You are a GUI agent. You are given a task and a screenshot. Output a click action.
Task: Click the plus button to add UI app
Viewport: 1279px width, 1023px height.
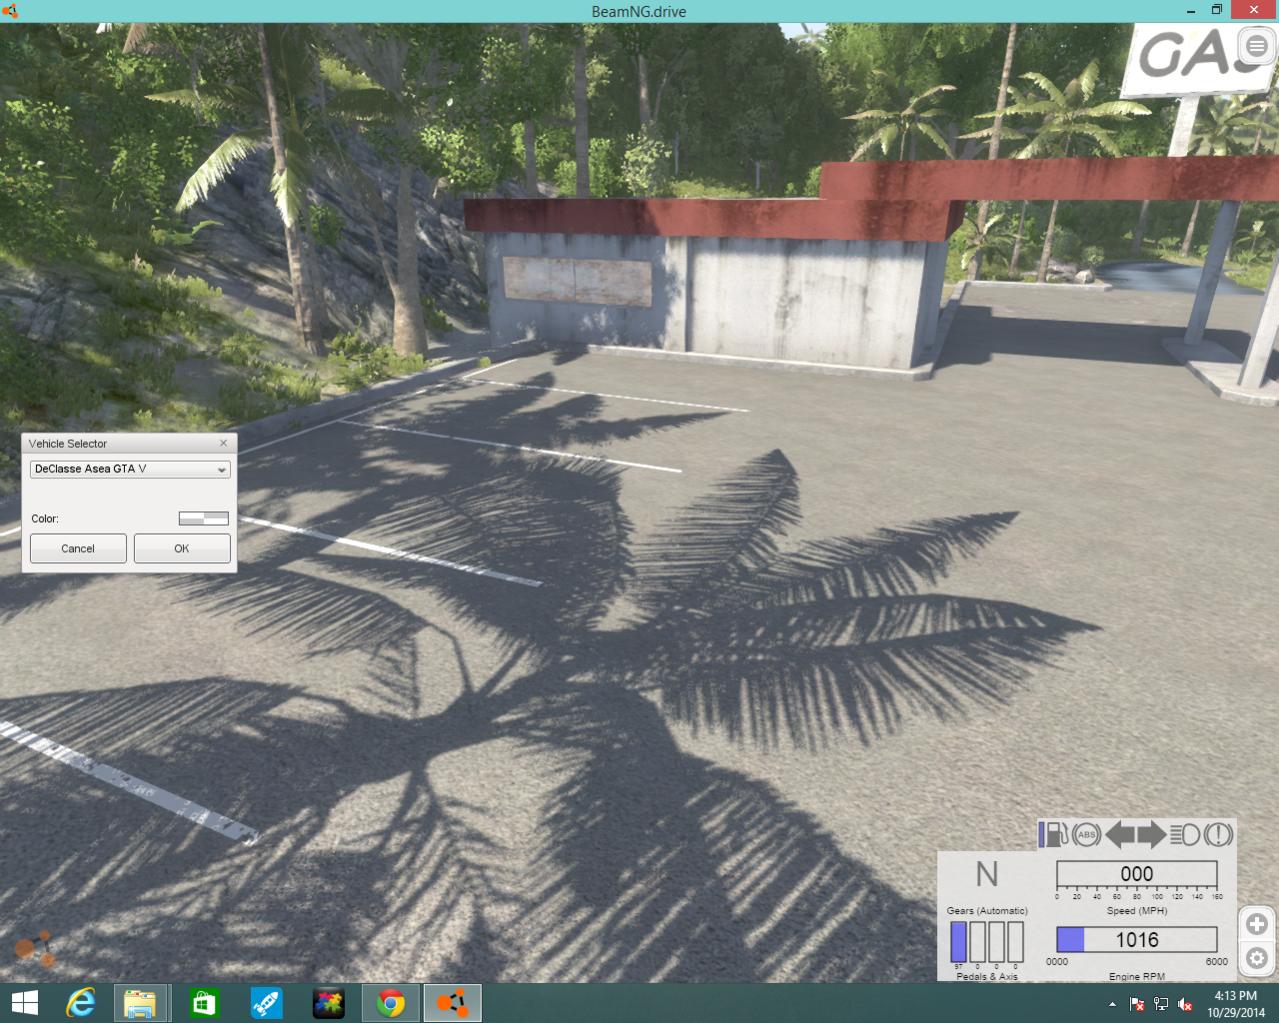(x=1257, y=924)
